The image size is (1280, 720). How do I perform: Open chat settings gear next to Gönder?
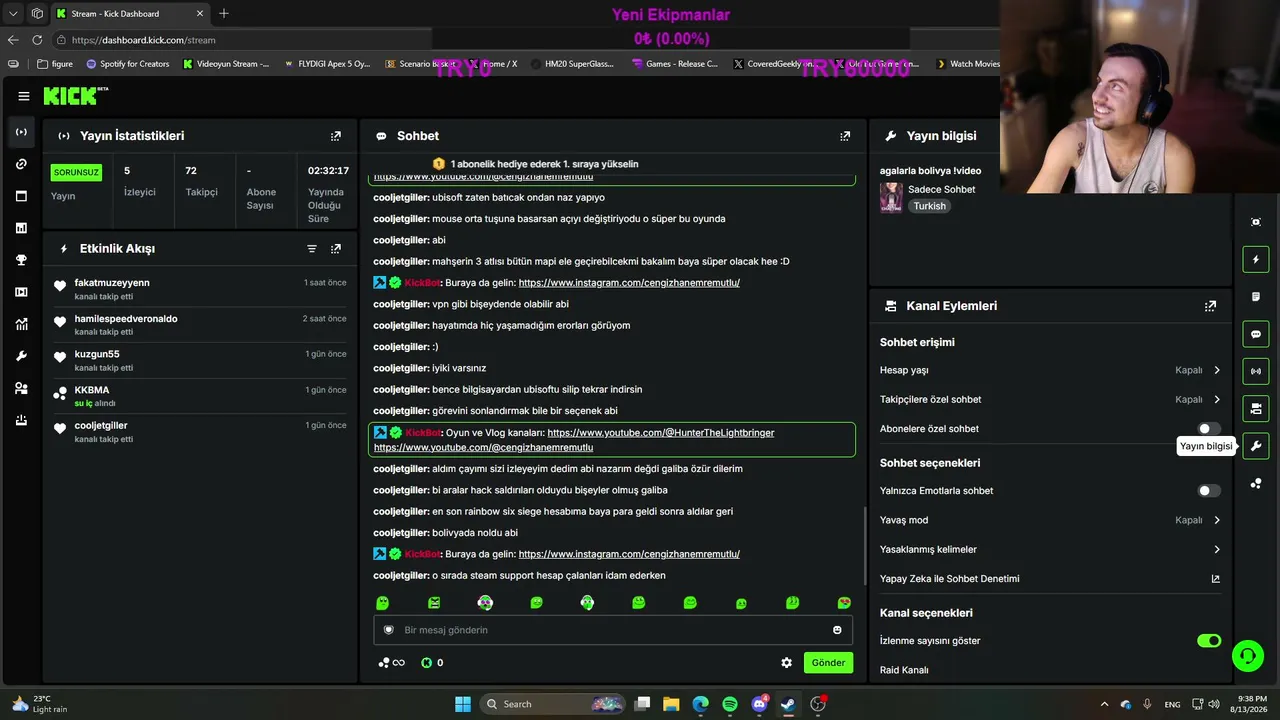tap(787, 663)
